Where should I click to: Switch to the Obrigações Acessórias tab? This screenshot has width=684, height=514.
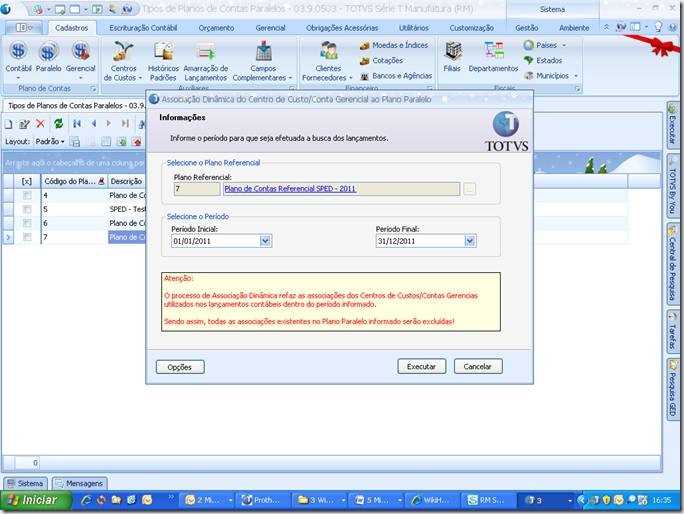(x=342, y=28)
